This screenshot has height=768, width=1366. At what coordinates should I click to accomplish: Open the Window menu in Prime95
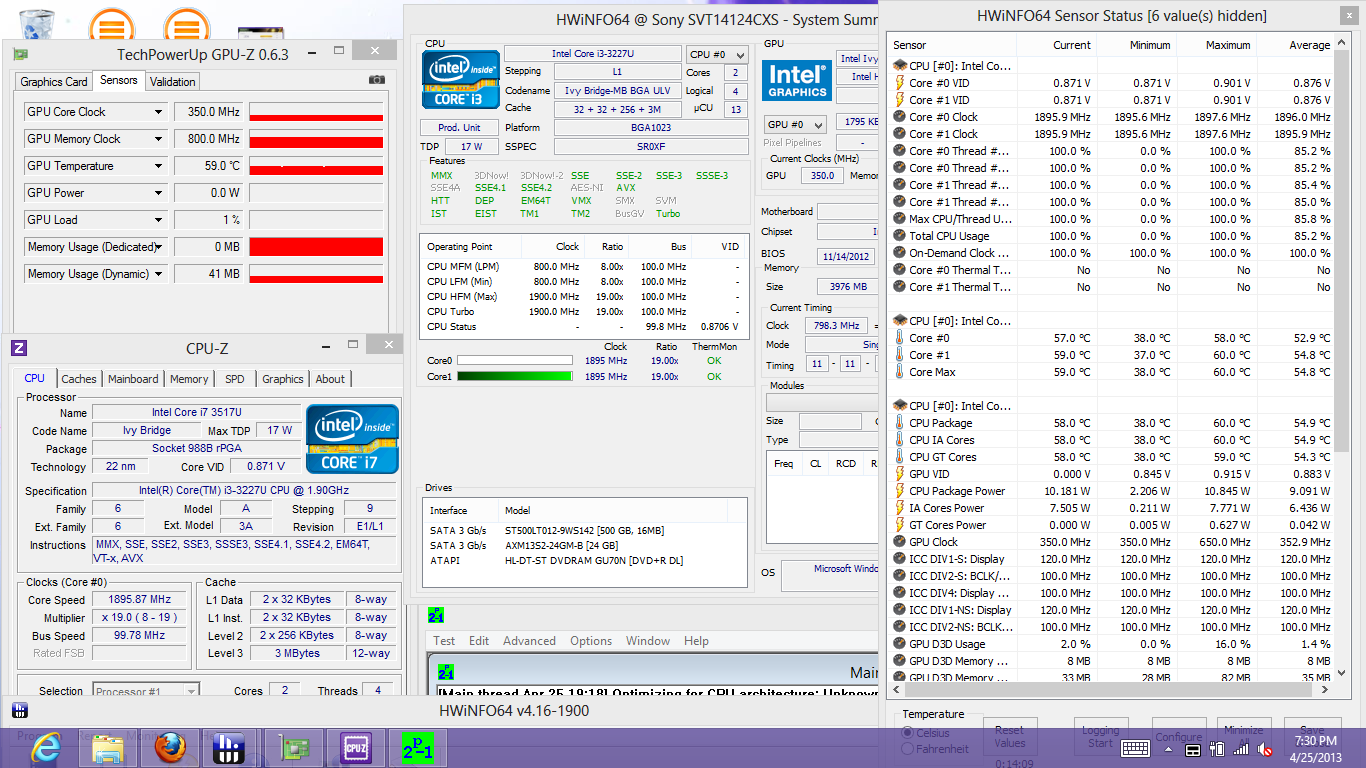pyautogui.click(x=648, y=641)
